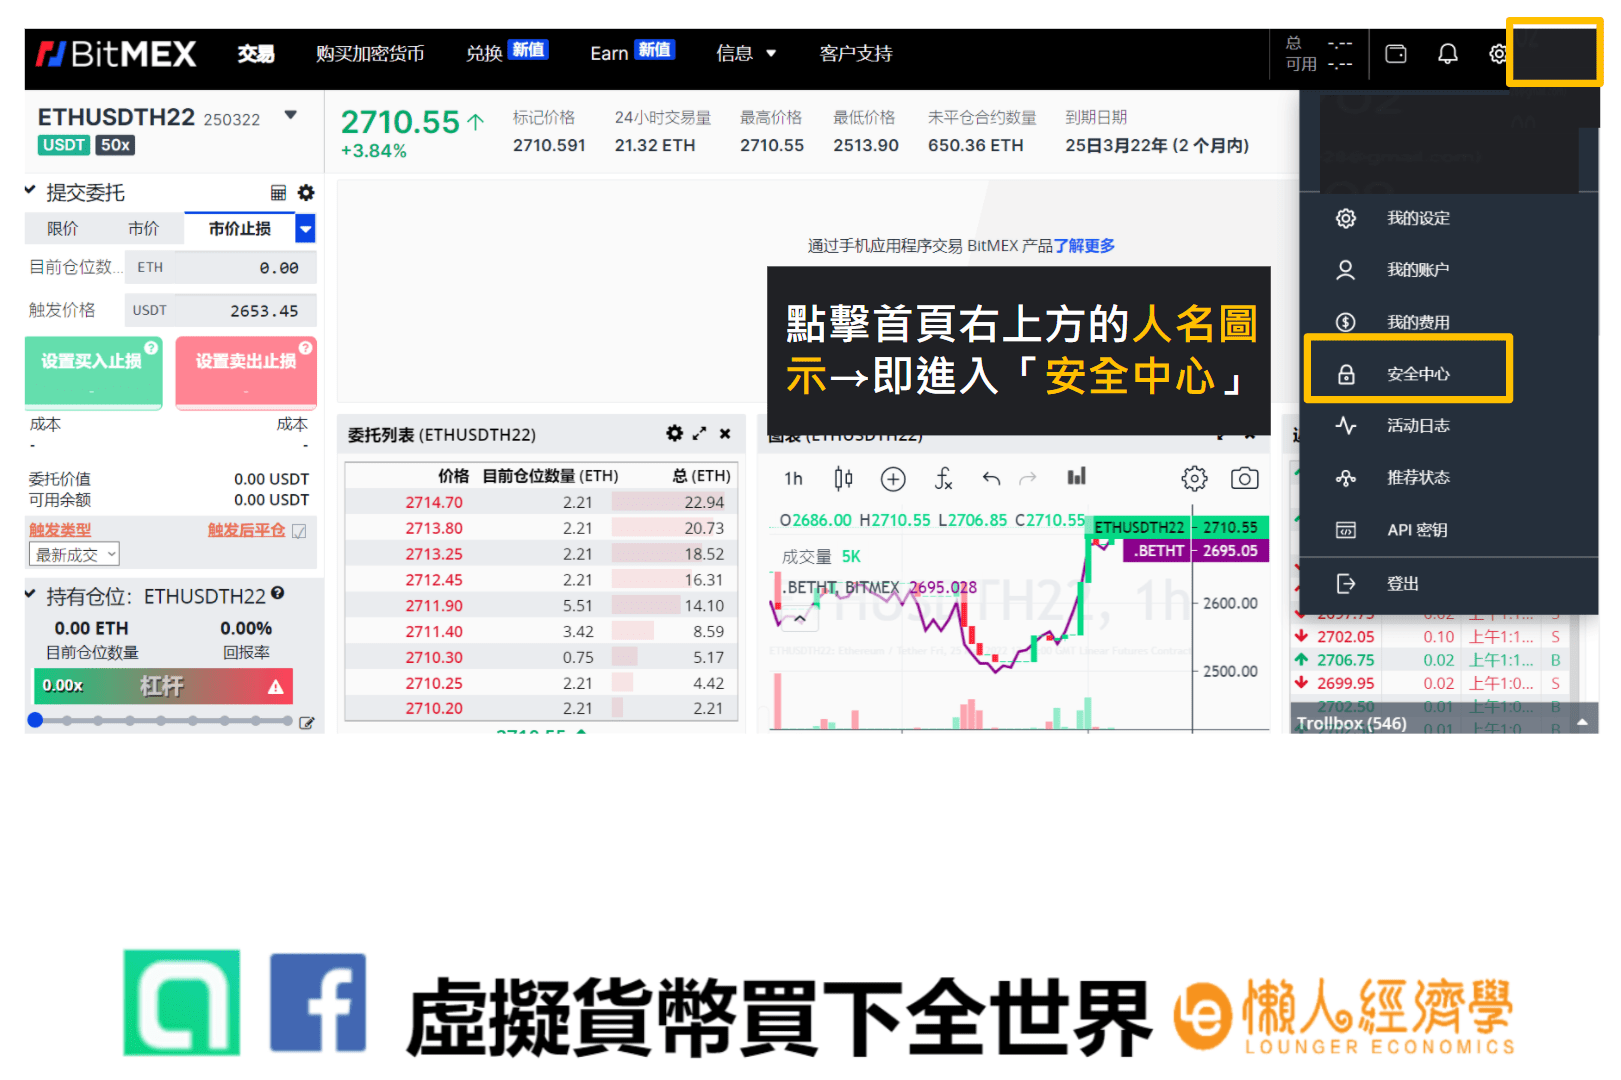1621x1080 pixels.
Task: Open notifications bell
Action: [1448, 54]
